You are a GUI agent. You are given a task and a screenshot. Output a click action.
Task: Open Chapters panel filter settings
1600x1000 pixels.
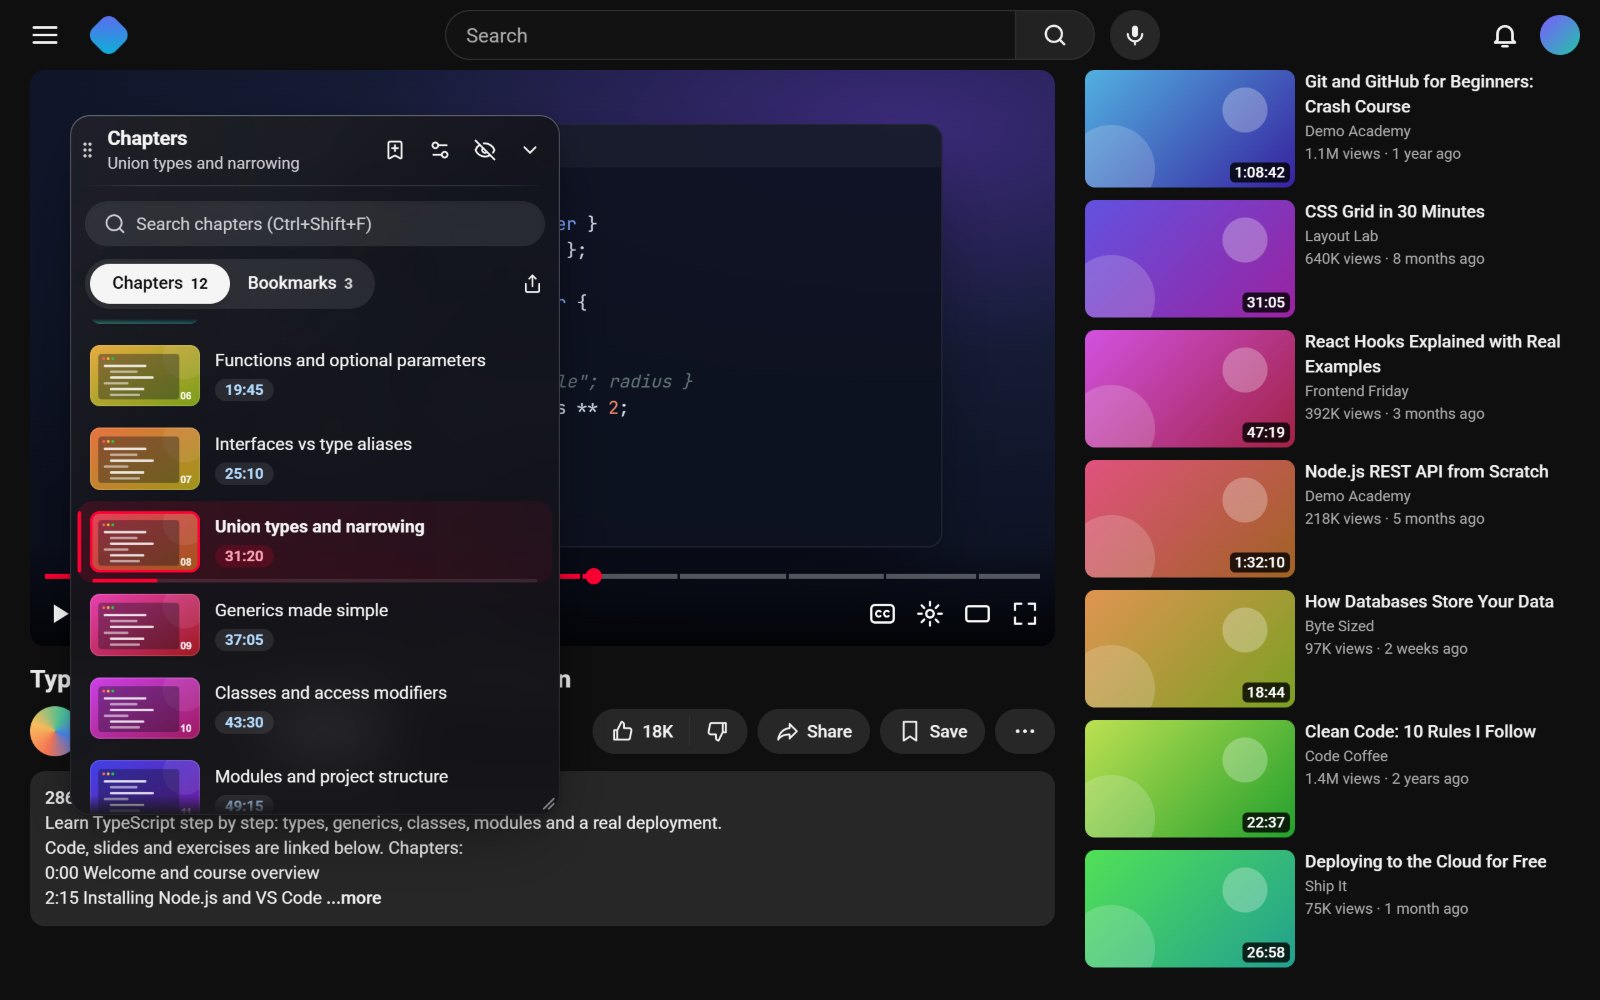click(x=440, y=150)
